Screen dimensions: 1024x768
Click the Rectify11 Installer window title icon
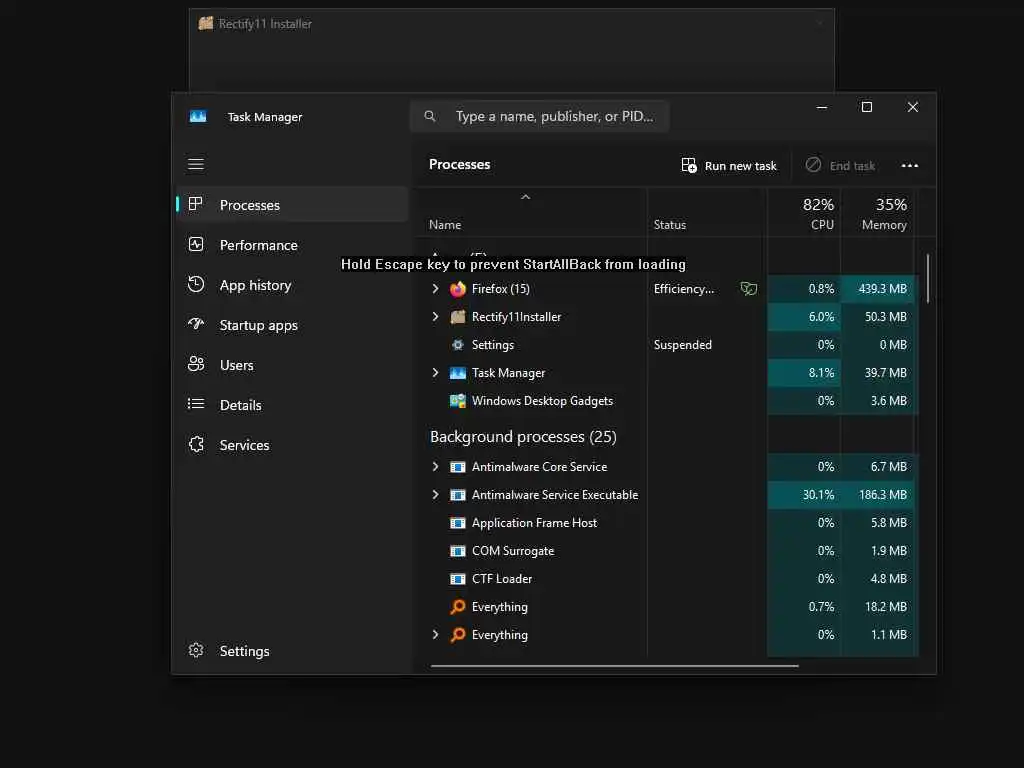[x=206, y=24]
